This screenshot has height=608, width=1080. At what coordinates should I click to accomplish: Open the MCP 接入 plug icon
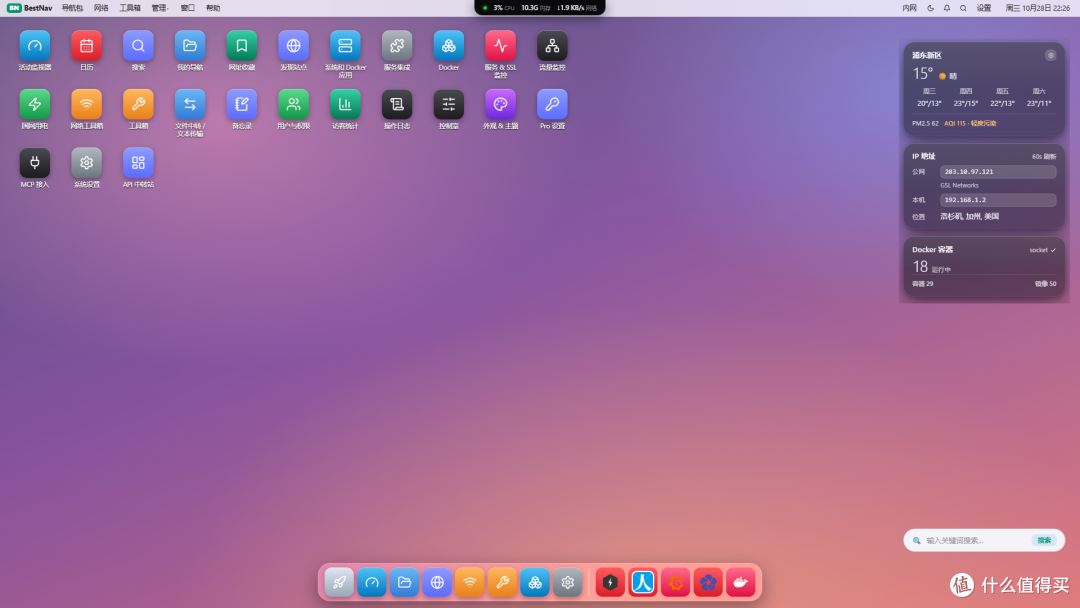(34, 163)
